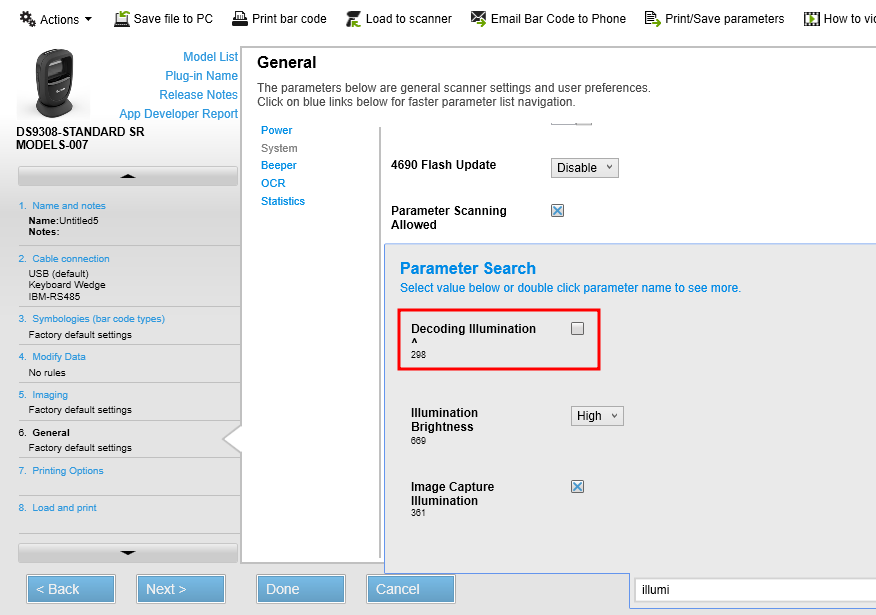Enable the Decoding Illumination checkbox
Screen dimensions: 876x615
[x=578, y=328]
